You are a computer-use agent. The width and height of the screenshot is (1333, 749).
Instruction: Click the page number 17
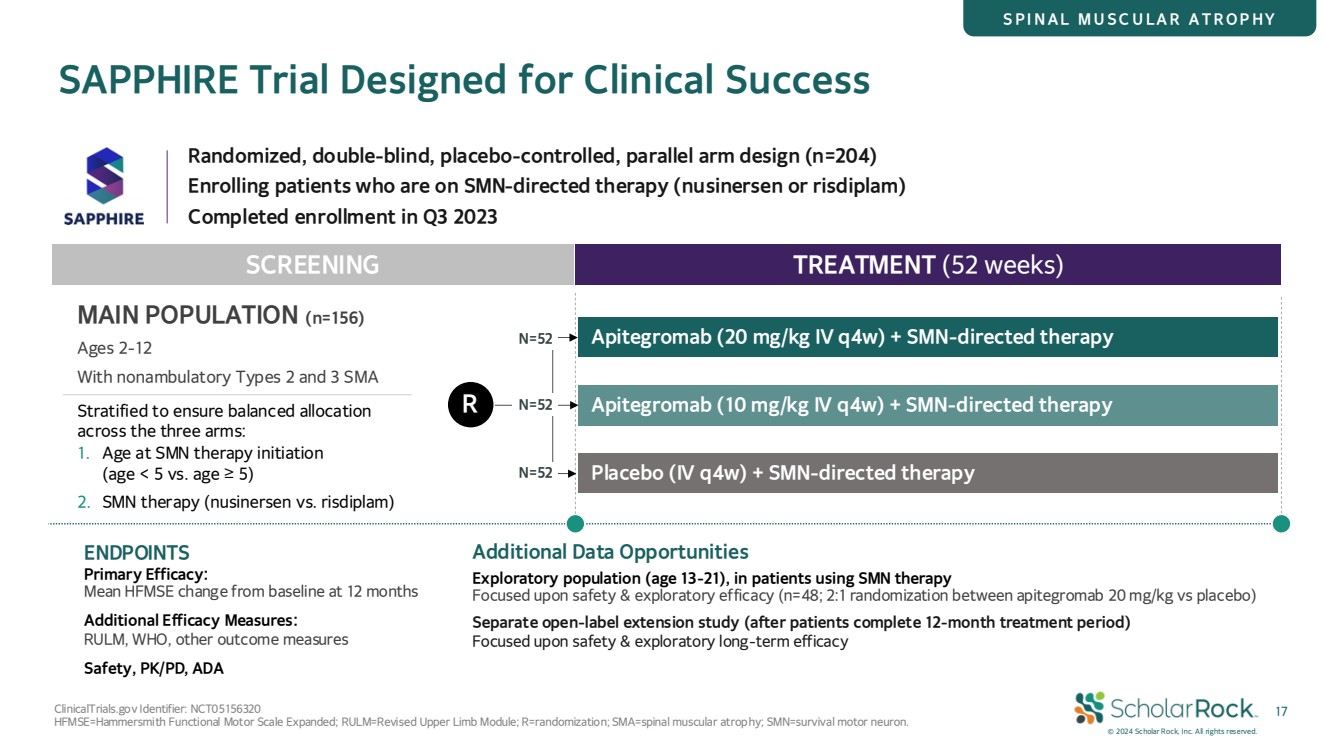point(1283,711)
